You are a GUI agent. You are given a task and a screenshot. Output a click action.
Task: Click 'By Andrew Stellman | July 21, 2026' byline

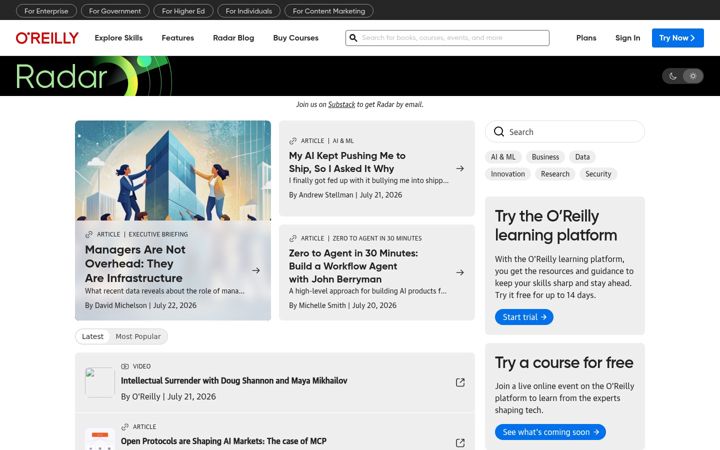(x=345, y=195)
